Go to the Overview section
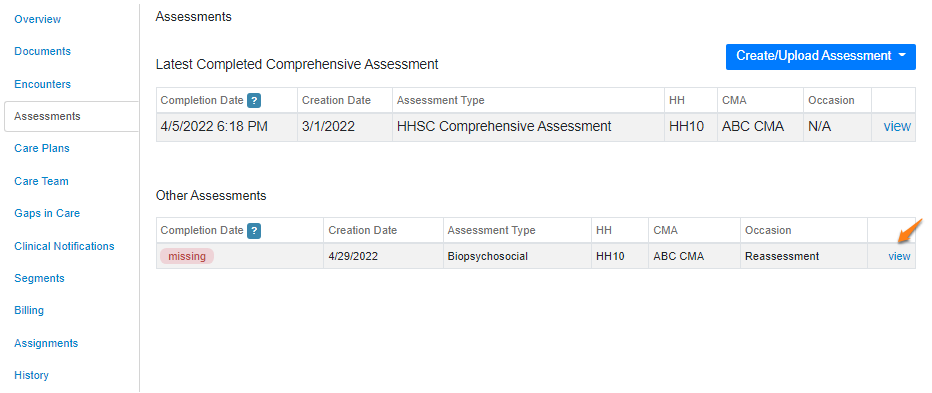 (37, 19)
